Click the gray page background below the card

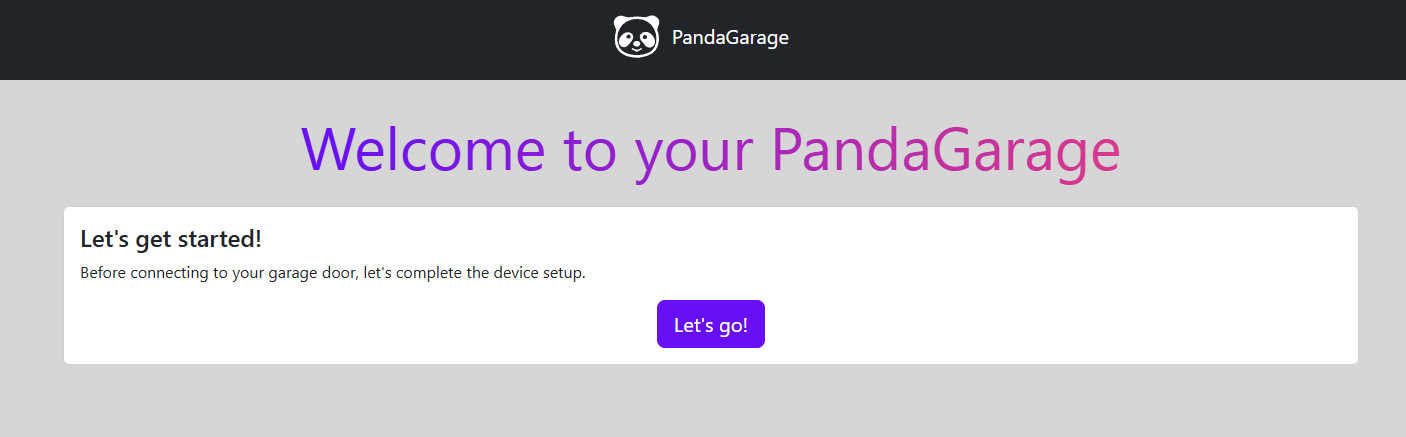pyautogui.click(x=703, y=402)
